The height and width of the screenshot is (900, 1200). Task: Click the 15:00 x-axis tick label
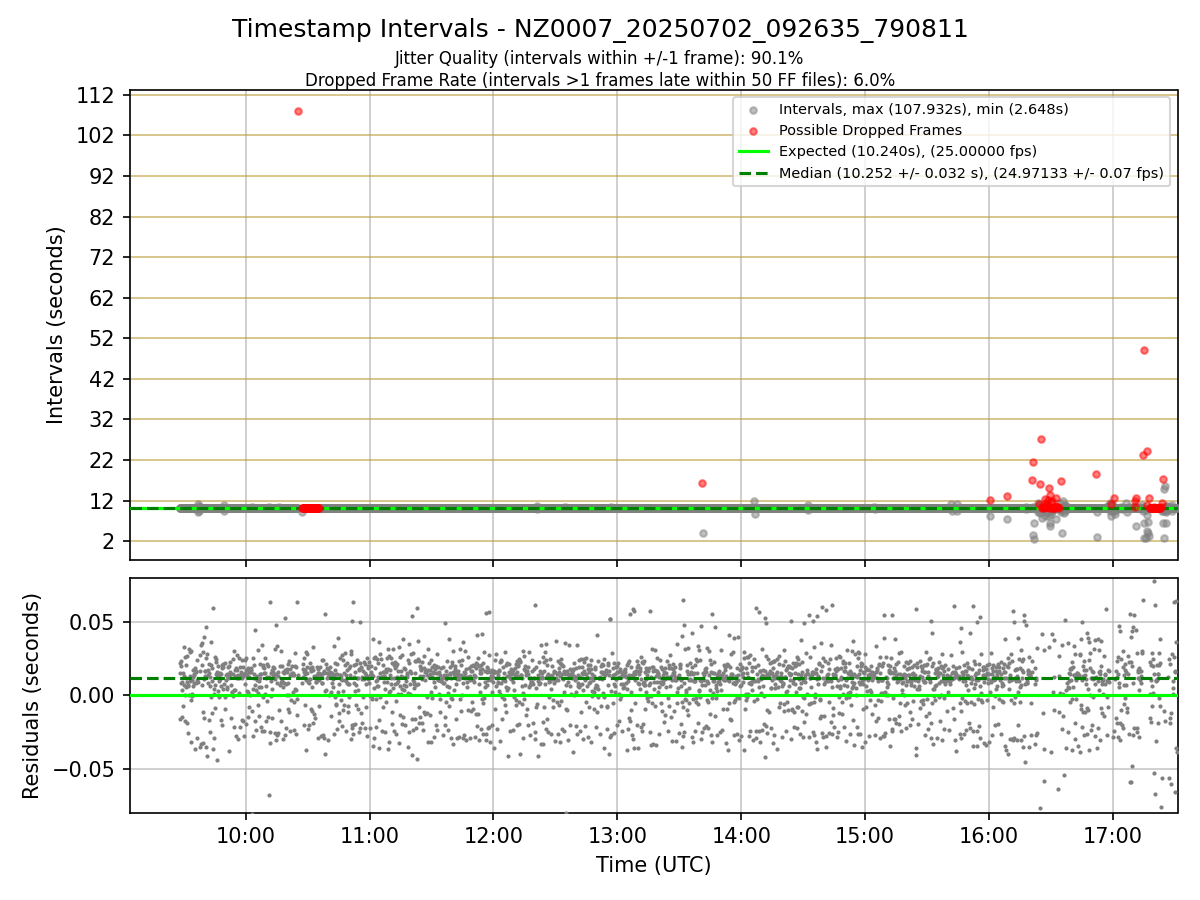point(865,835)
